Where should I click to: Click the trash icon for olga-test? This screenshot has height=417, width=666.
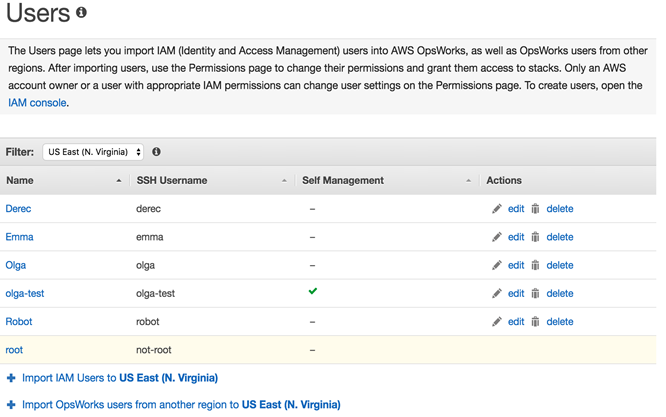click(535, 293)
